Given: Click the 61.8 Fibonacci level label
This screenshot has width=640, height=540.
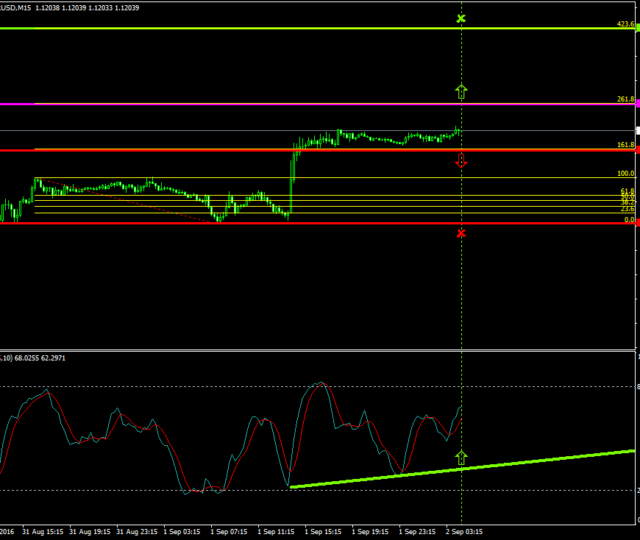Looking at the screenshot, I should pyautogui.click(x=628, y=190).
